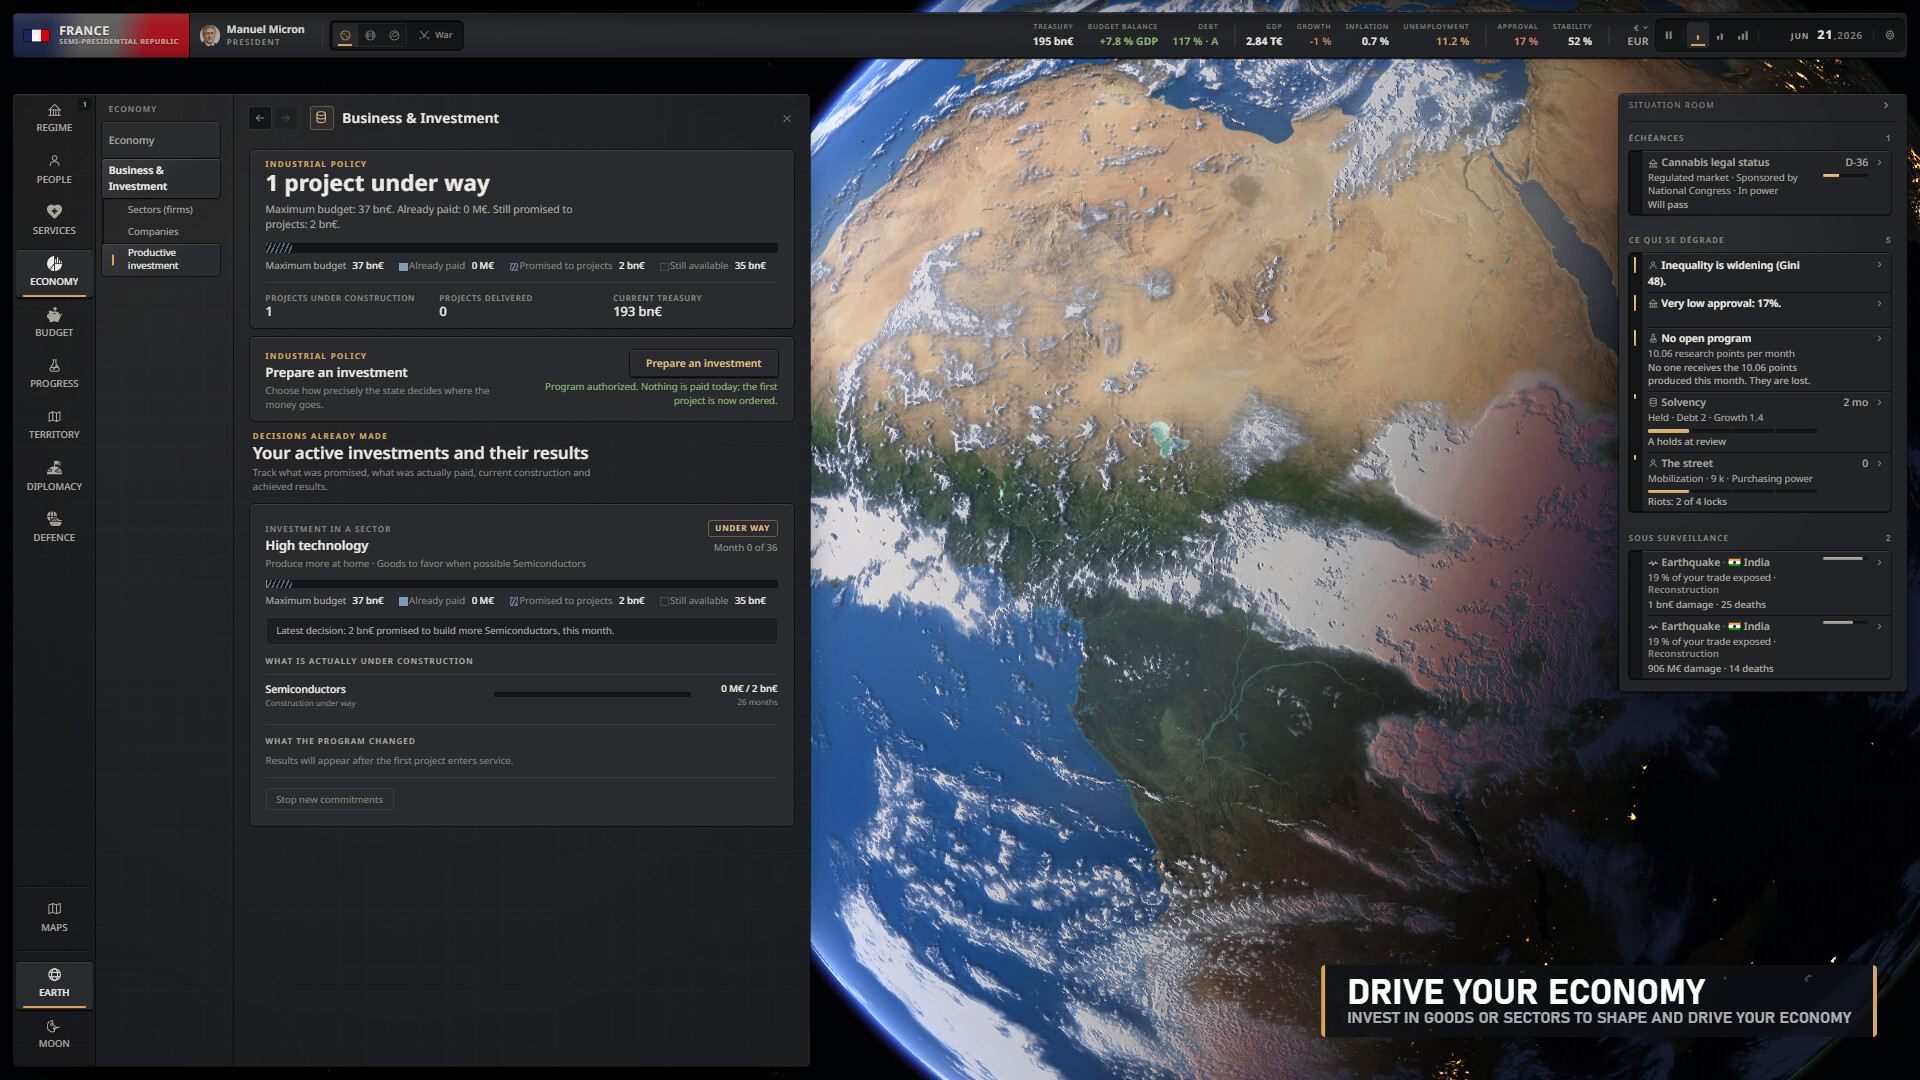Viewport: 1920px width, 1080px height.
Task: Toggle the War mode button
Action: pyautogui.click(x=436, y=36)
